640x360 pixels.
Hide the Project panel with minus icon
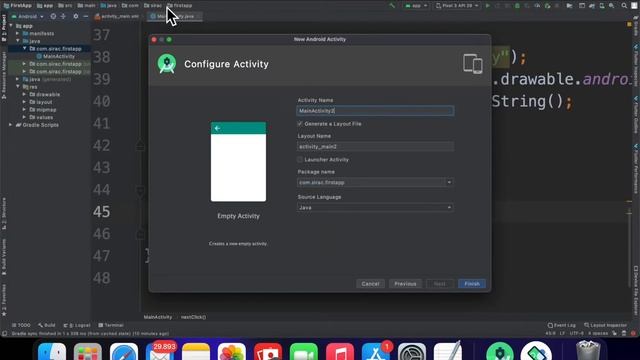[86, 16]
